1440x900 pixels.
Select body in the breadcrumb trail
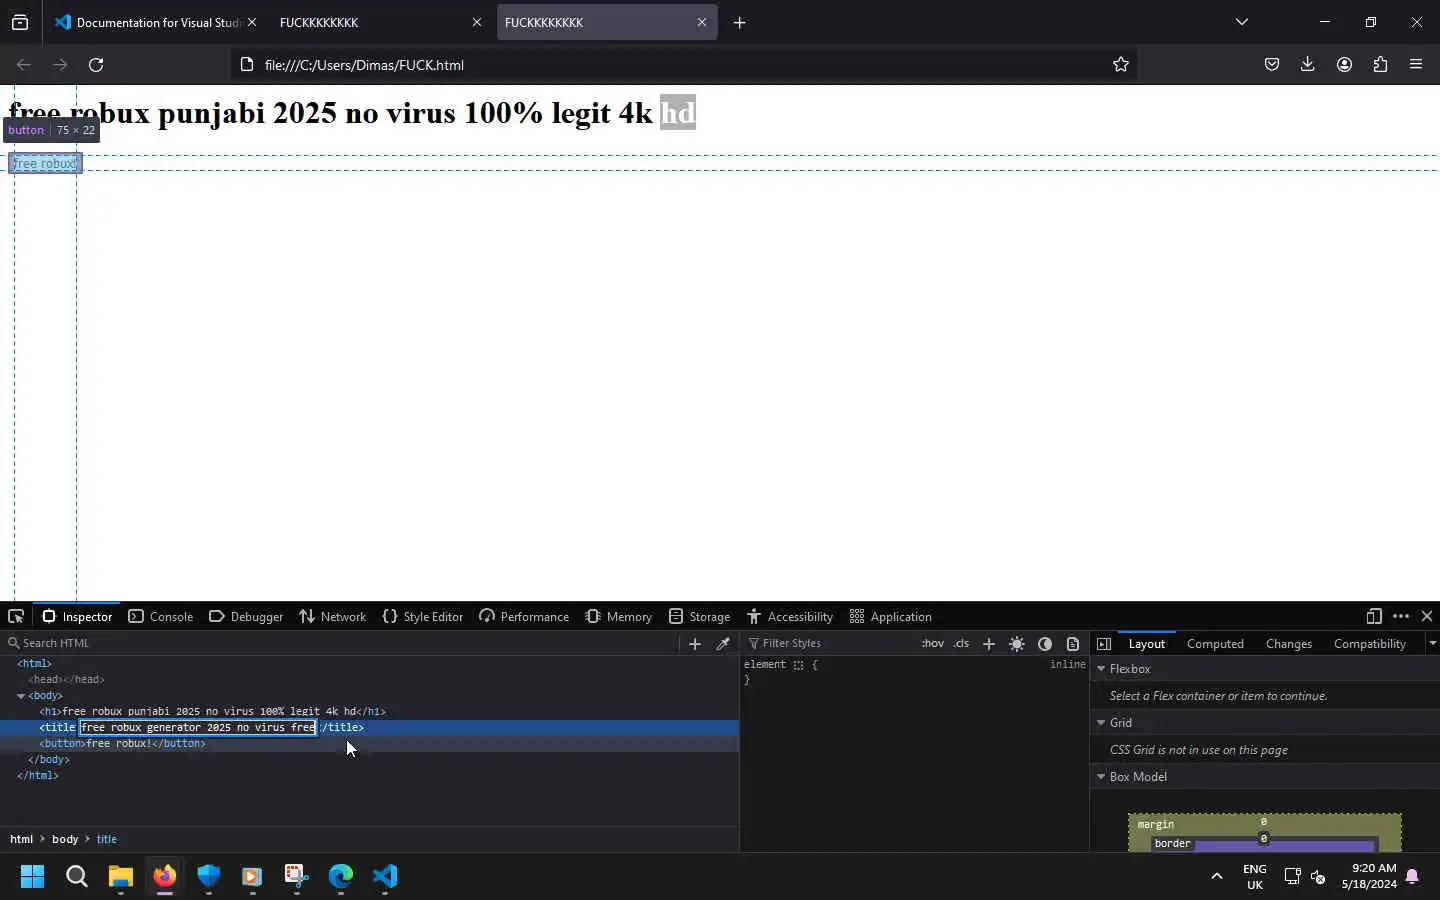pos(65,839)
